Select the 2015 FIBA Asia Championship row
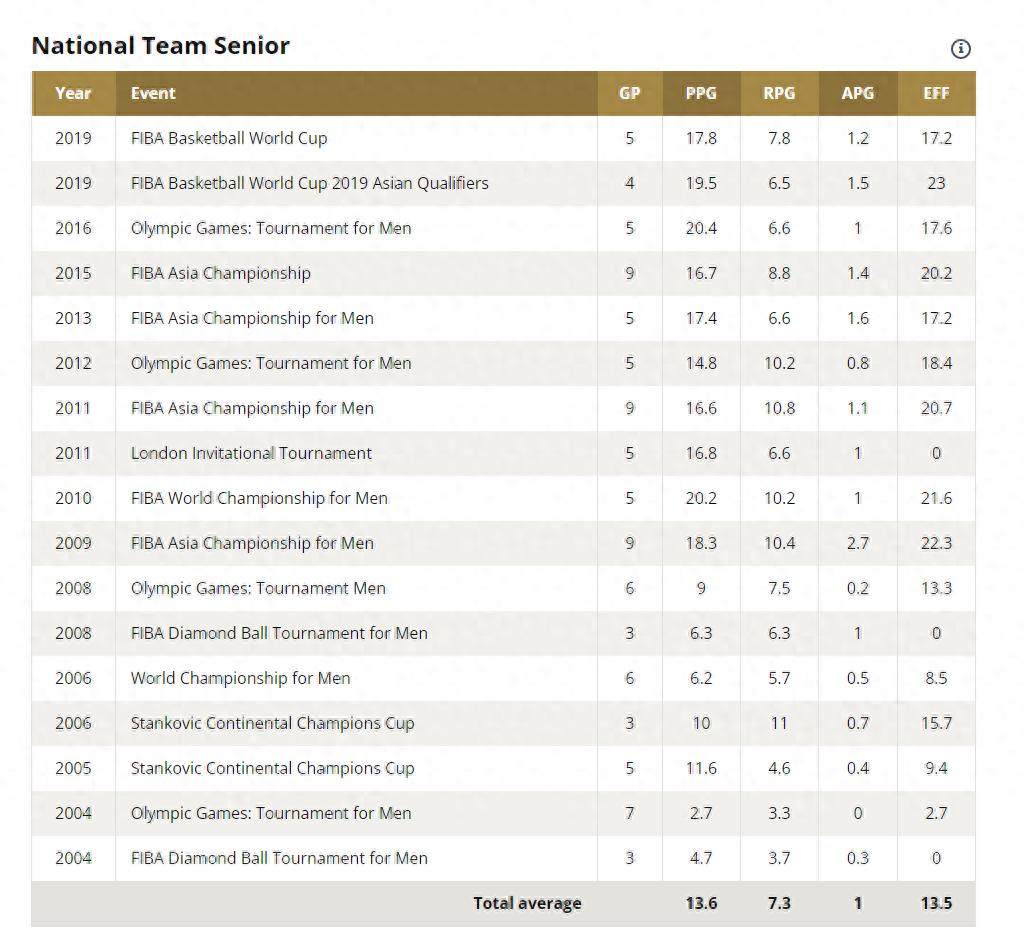1025x942 pixels. click(x=221, y=273)
